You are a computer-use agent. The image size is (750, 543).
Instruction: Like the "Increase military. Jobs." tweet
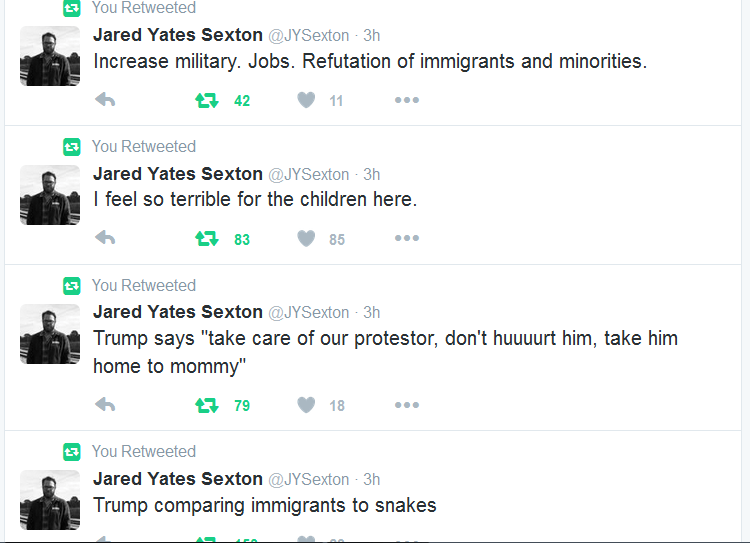307,100
